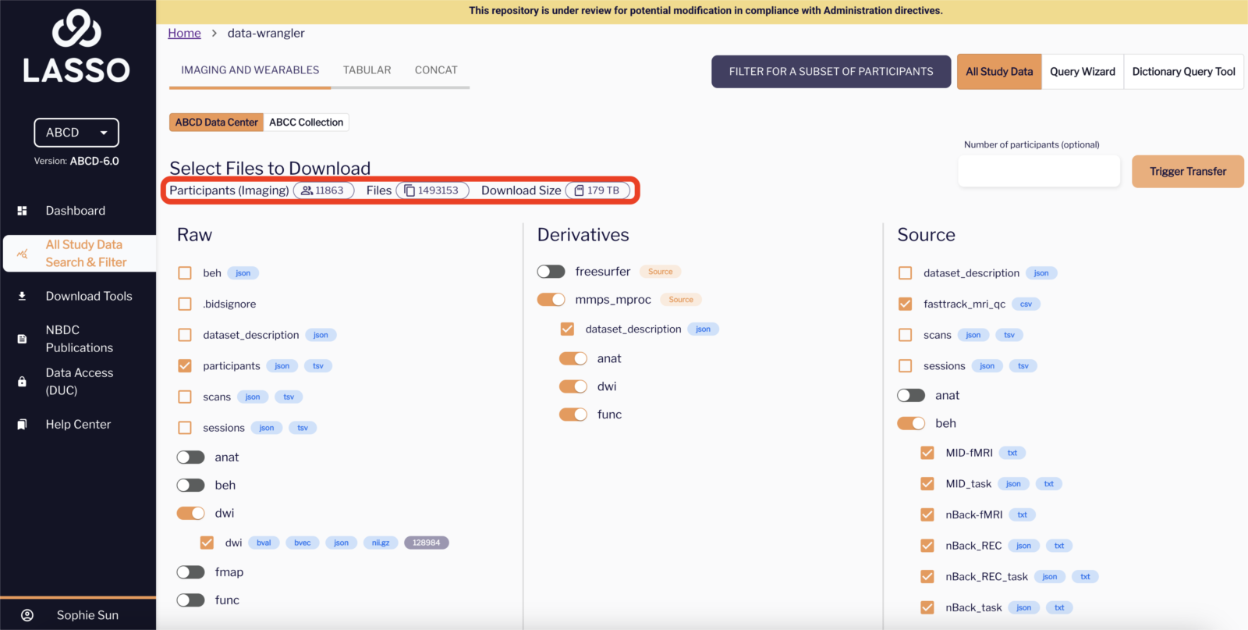Click the Dashboard grid icon
1248x630 pixels.
pos(22,211)
